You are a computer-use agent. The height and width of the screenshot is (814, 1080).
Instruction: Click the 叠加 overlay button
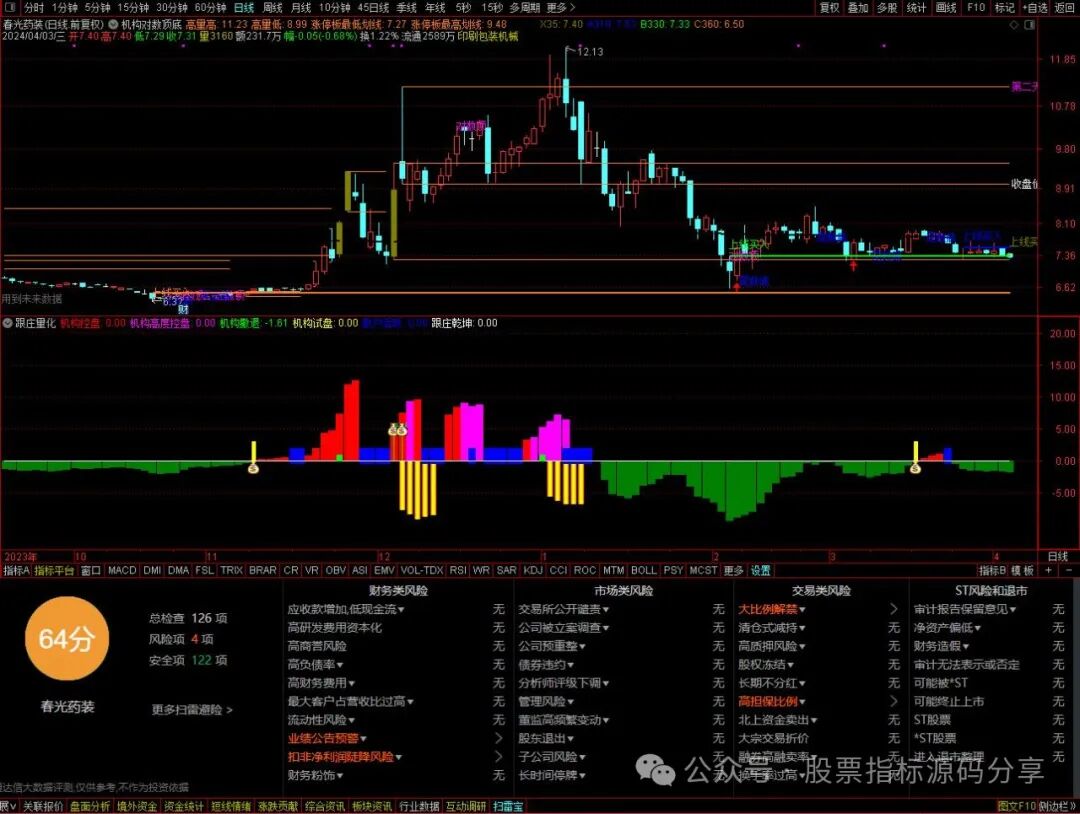pyautogui.click(x=858, y=8)
